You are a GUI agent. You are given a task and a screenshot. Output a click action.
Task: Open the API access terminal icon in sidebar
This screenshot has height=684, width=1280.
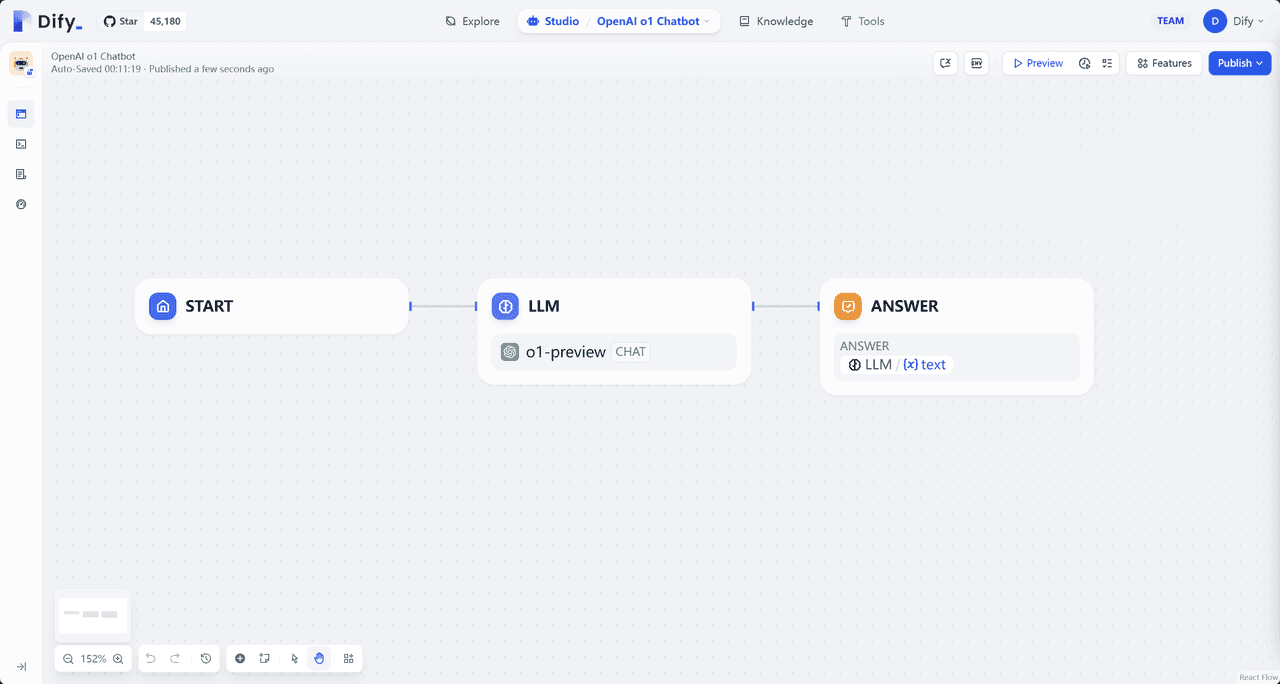pyautogui.click(x=21, y=143)
